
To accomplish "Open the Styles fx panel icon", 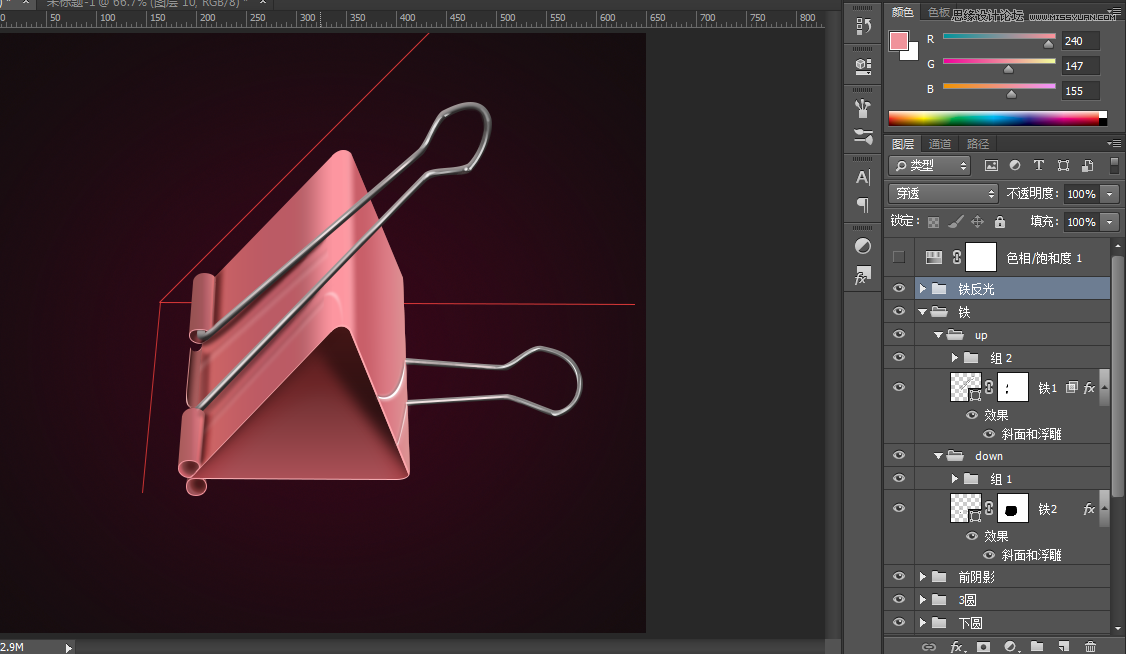I will click(863, 275).
